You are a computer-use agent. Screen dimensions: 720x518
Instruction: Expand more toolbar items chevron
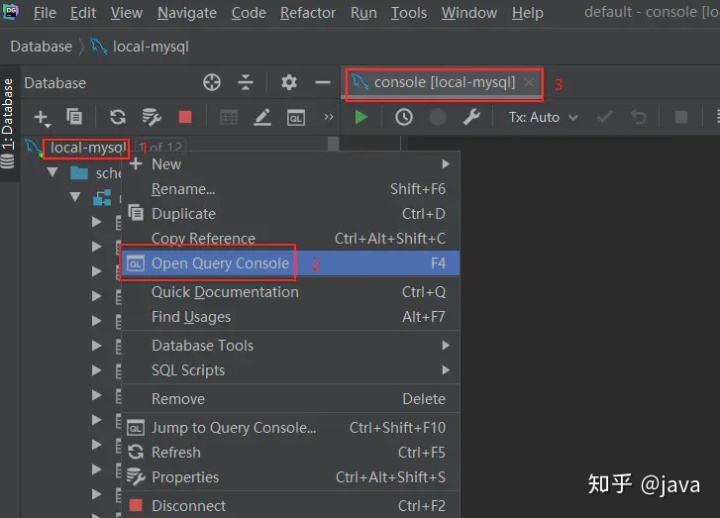click(328, 117)
